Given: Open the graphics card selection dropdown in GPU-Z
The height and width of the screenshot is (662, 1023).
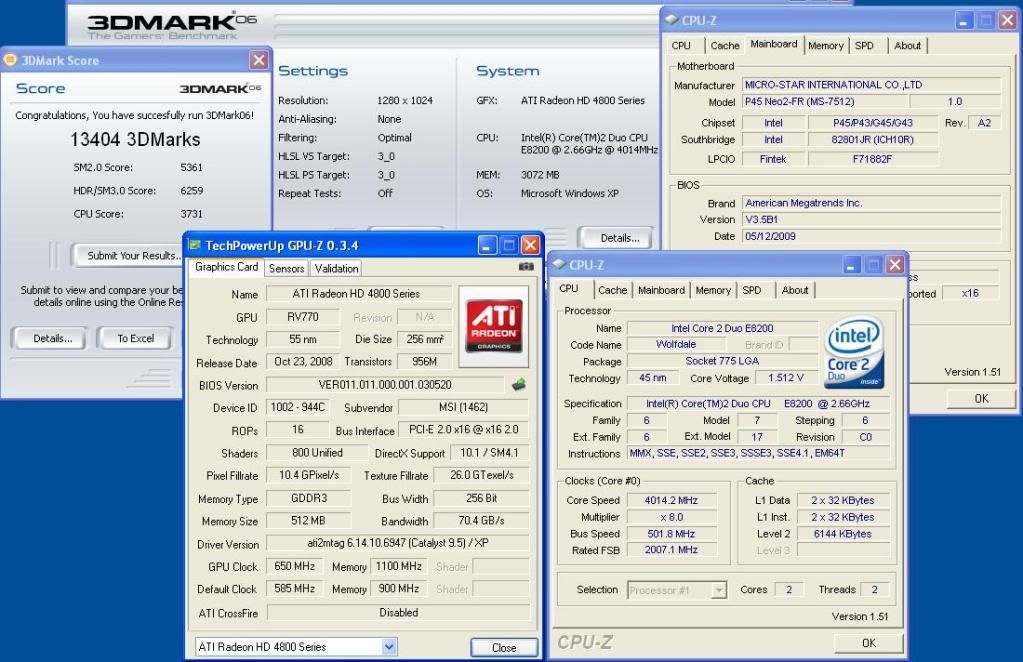Looking at the screenshot, I should coord(389,647).
